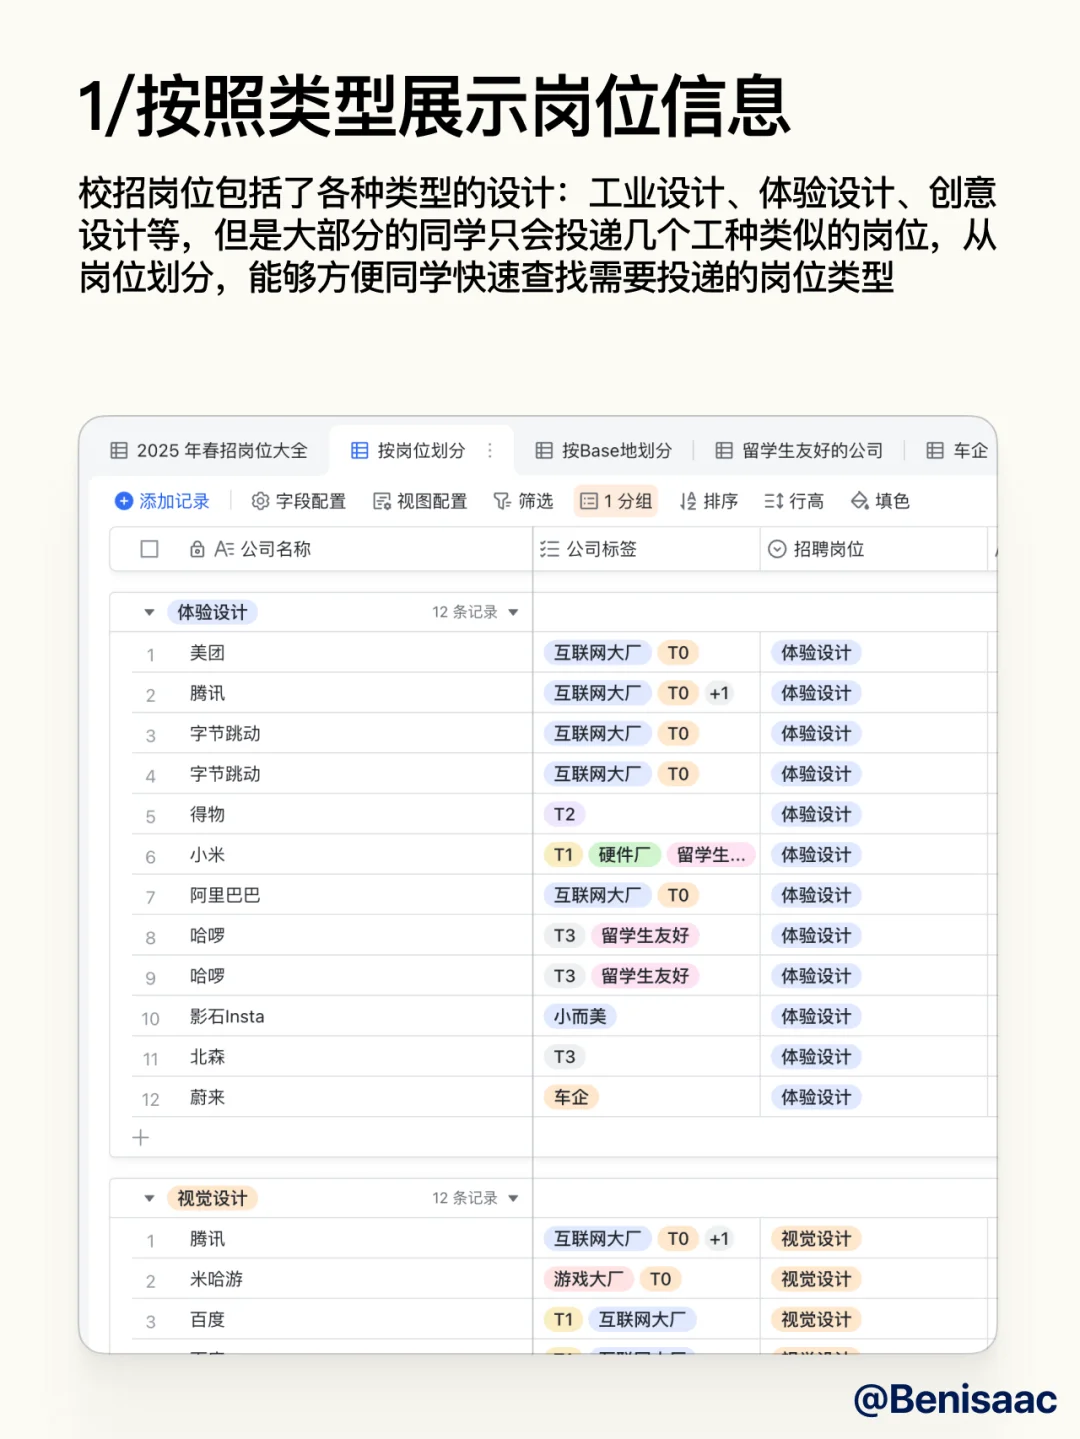Click the 招聘岗位 column header
This screenshot has width=1080, height=1439.
click(874, 549)
